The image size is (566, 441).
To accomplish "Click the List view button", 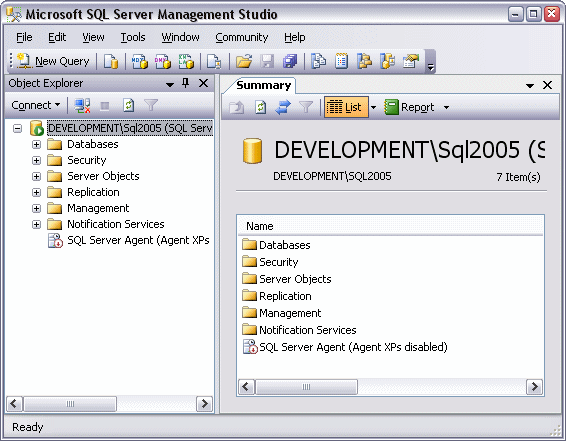I will (x=346, y=107).
